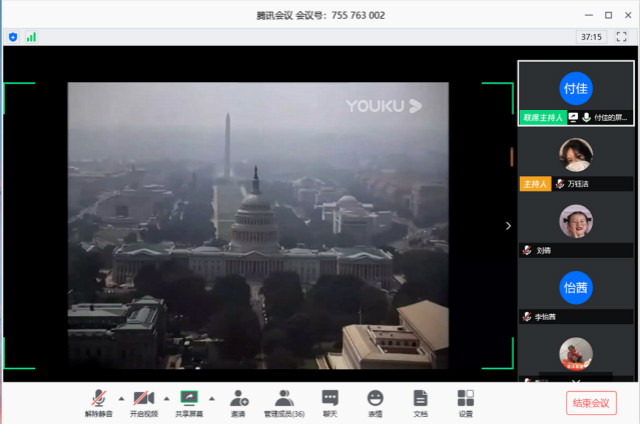Select the avatar of the girl with pigtails
This screenshot has width=640, height=424.
point(576,221)
